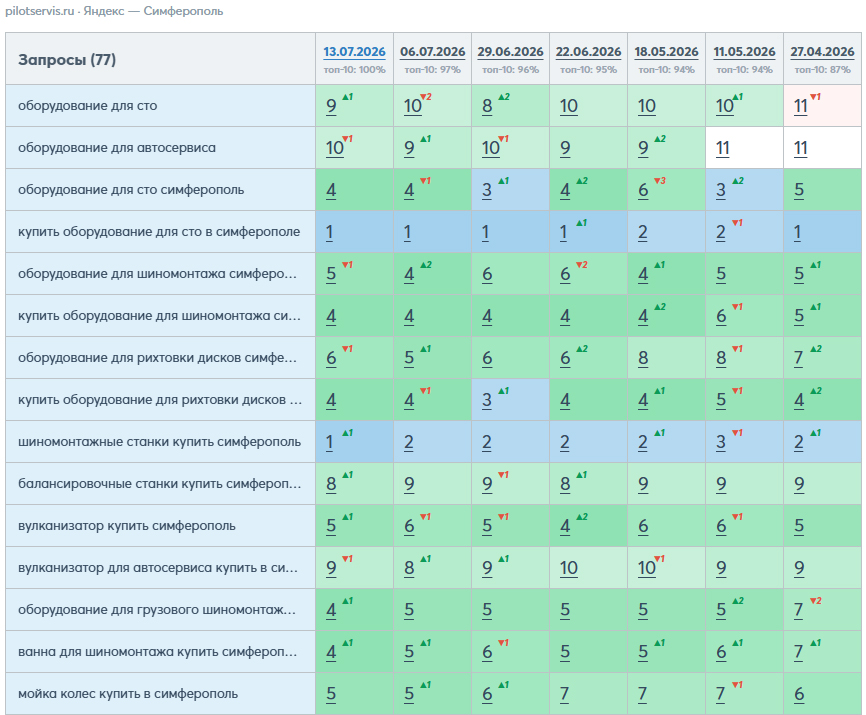Click the Запросы (77) column header
866x715 pixels.
(67, 60)
